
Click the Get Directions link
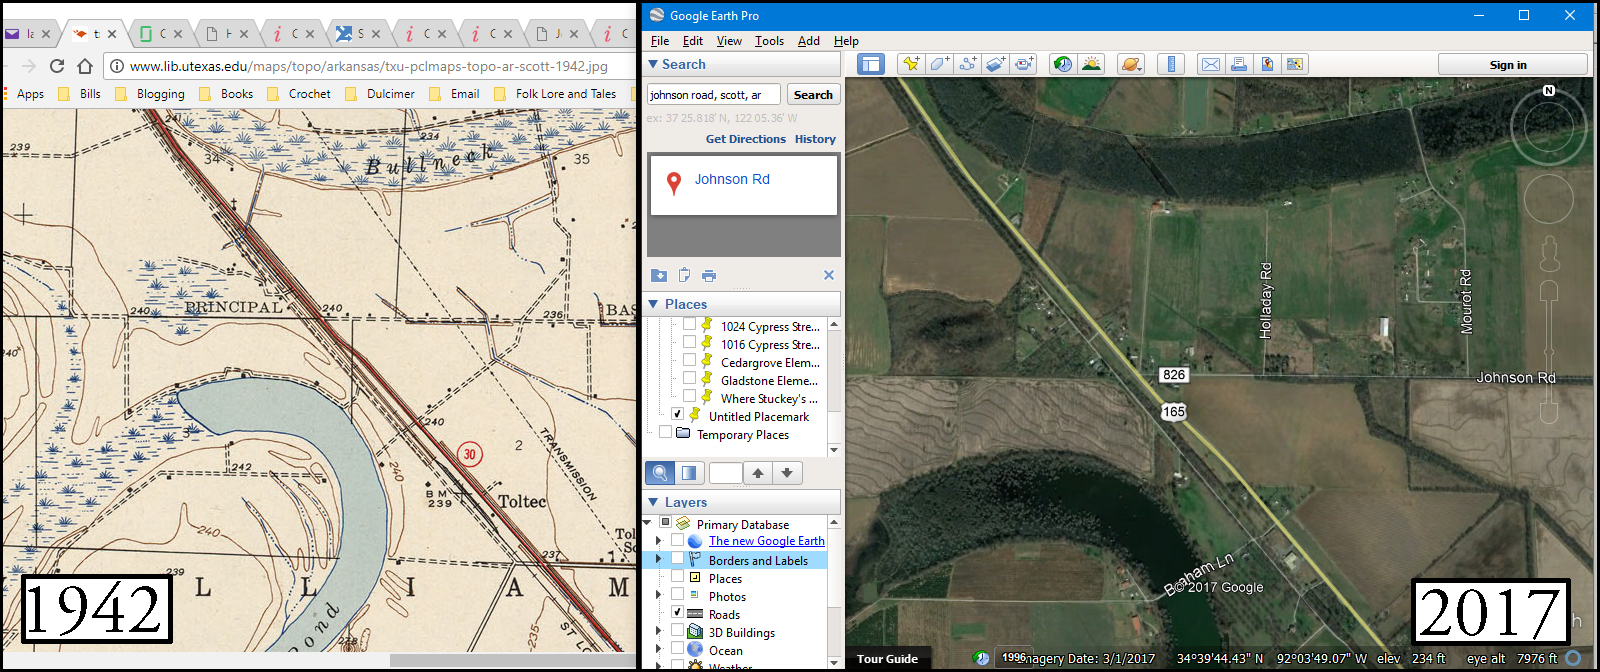[745, 139]
